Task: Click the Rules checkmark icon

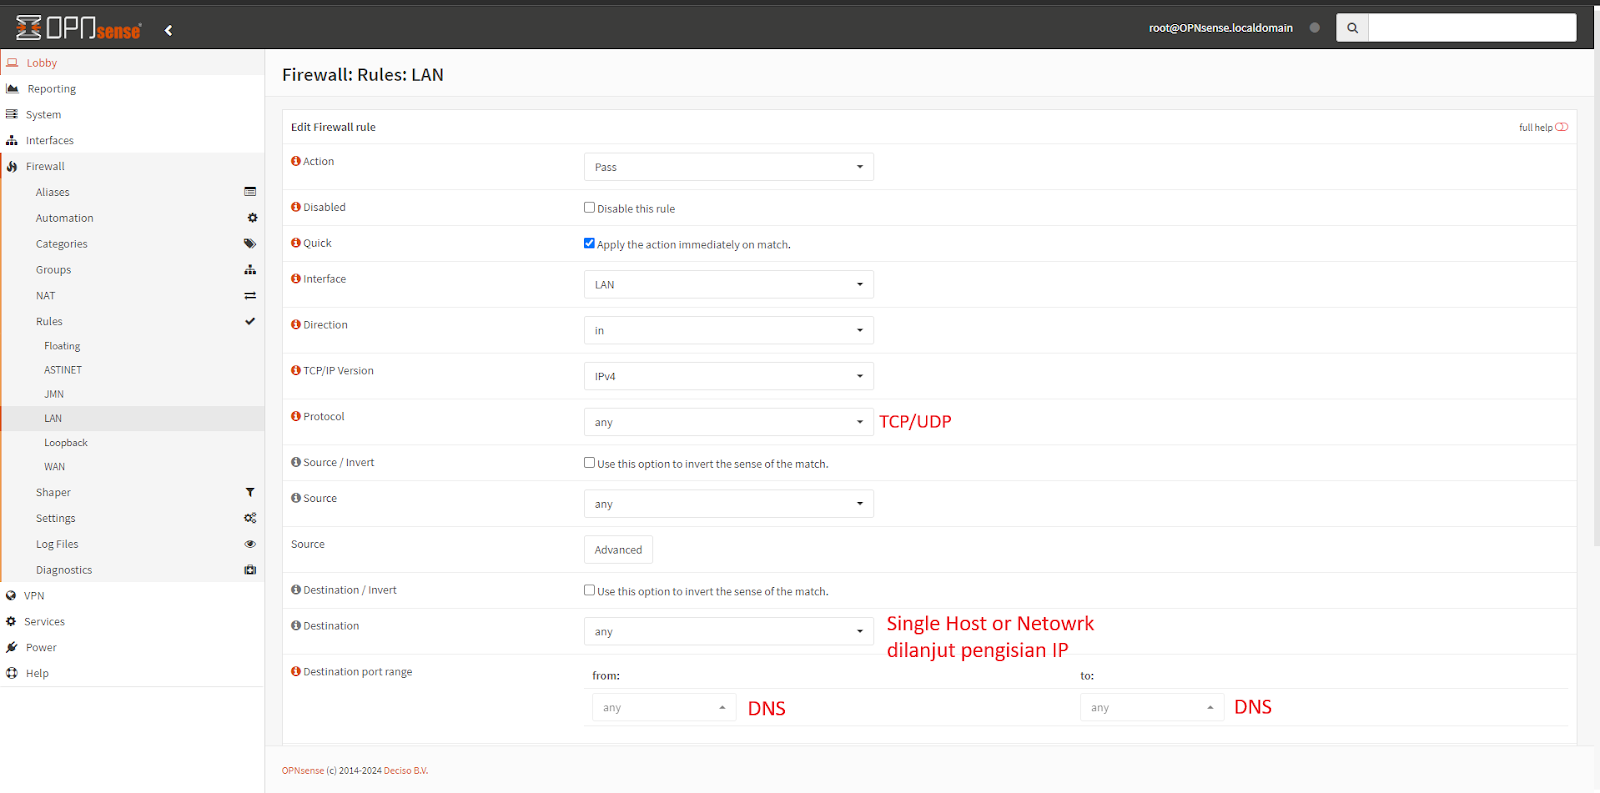Action: [x=250, y=321]
